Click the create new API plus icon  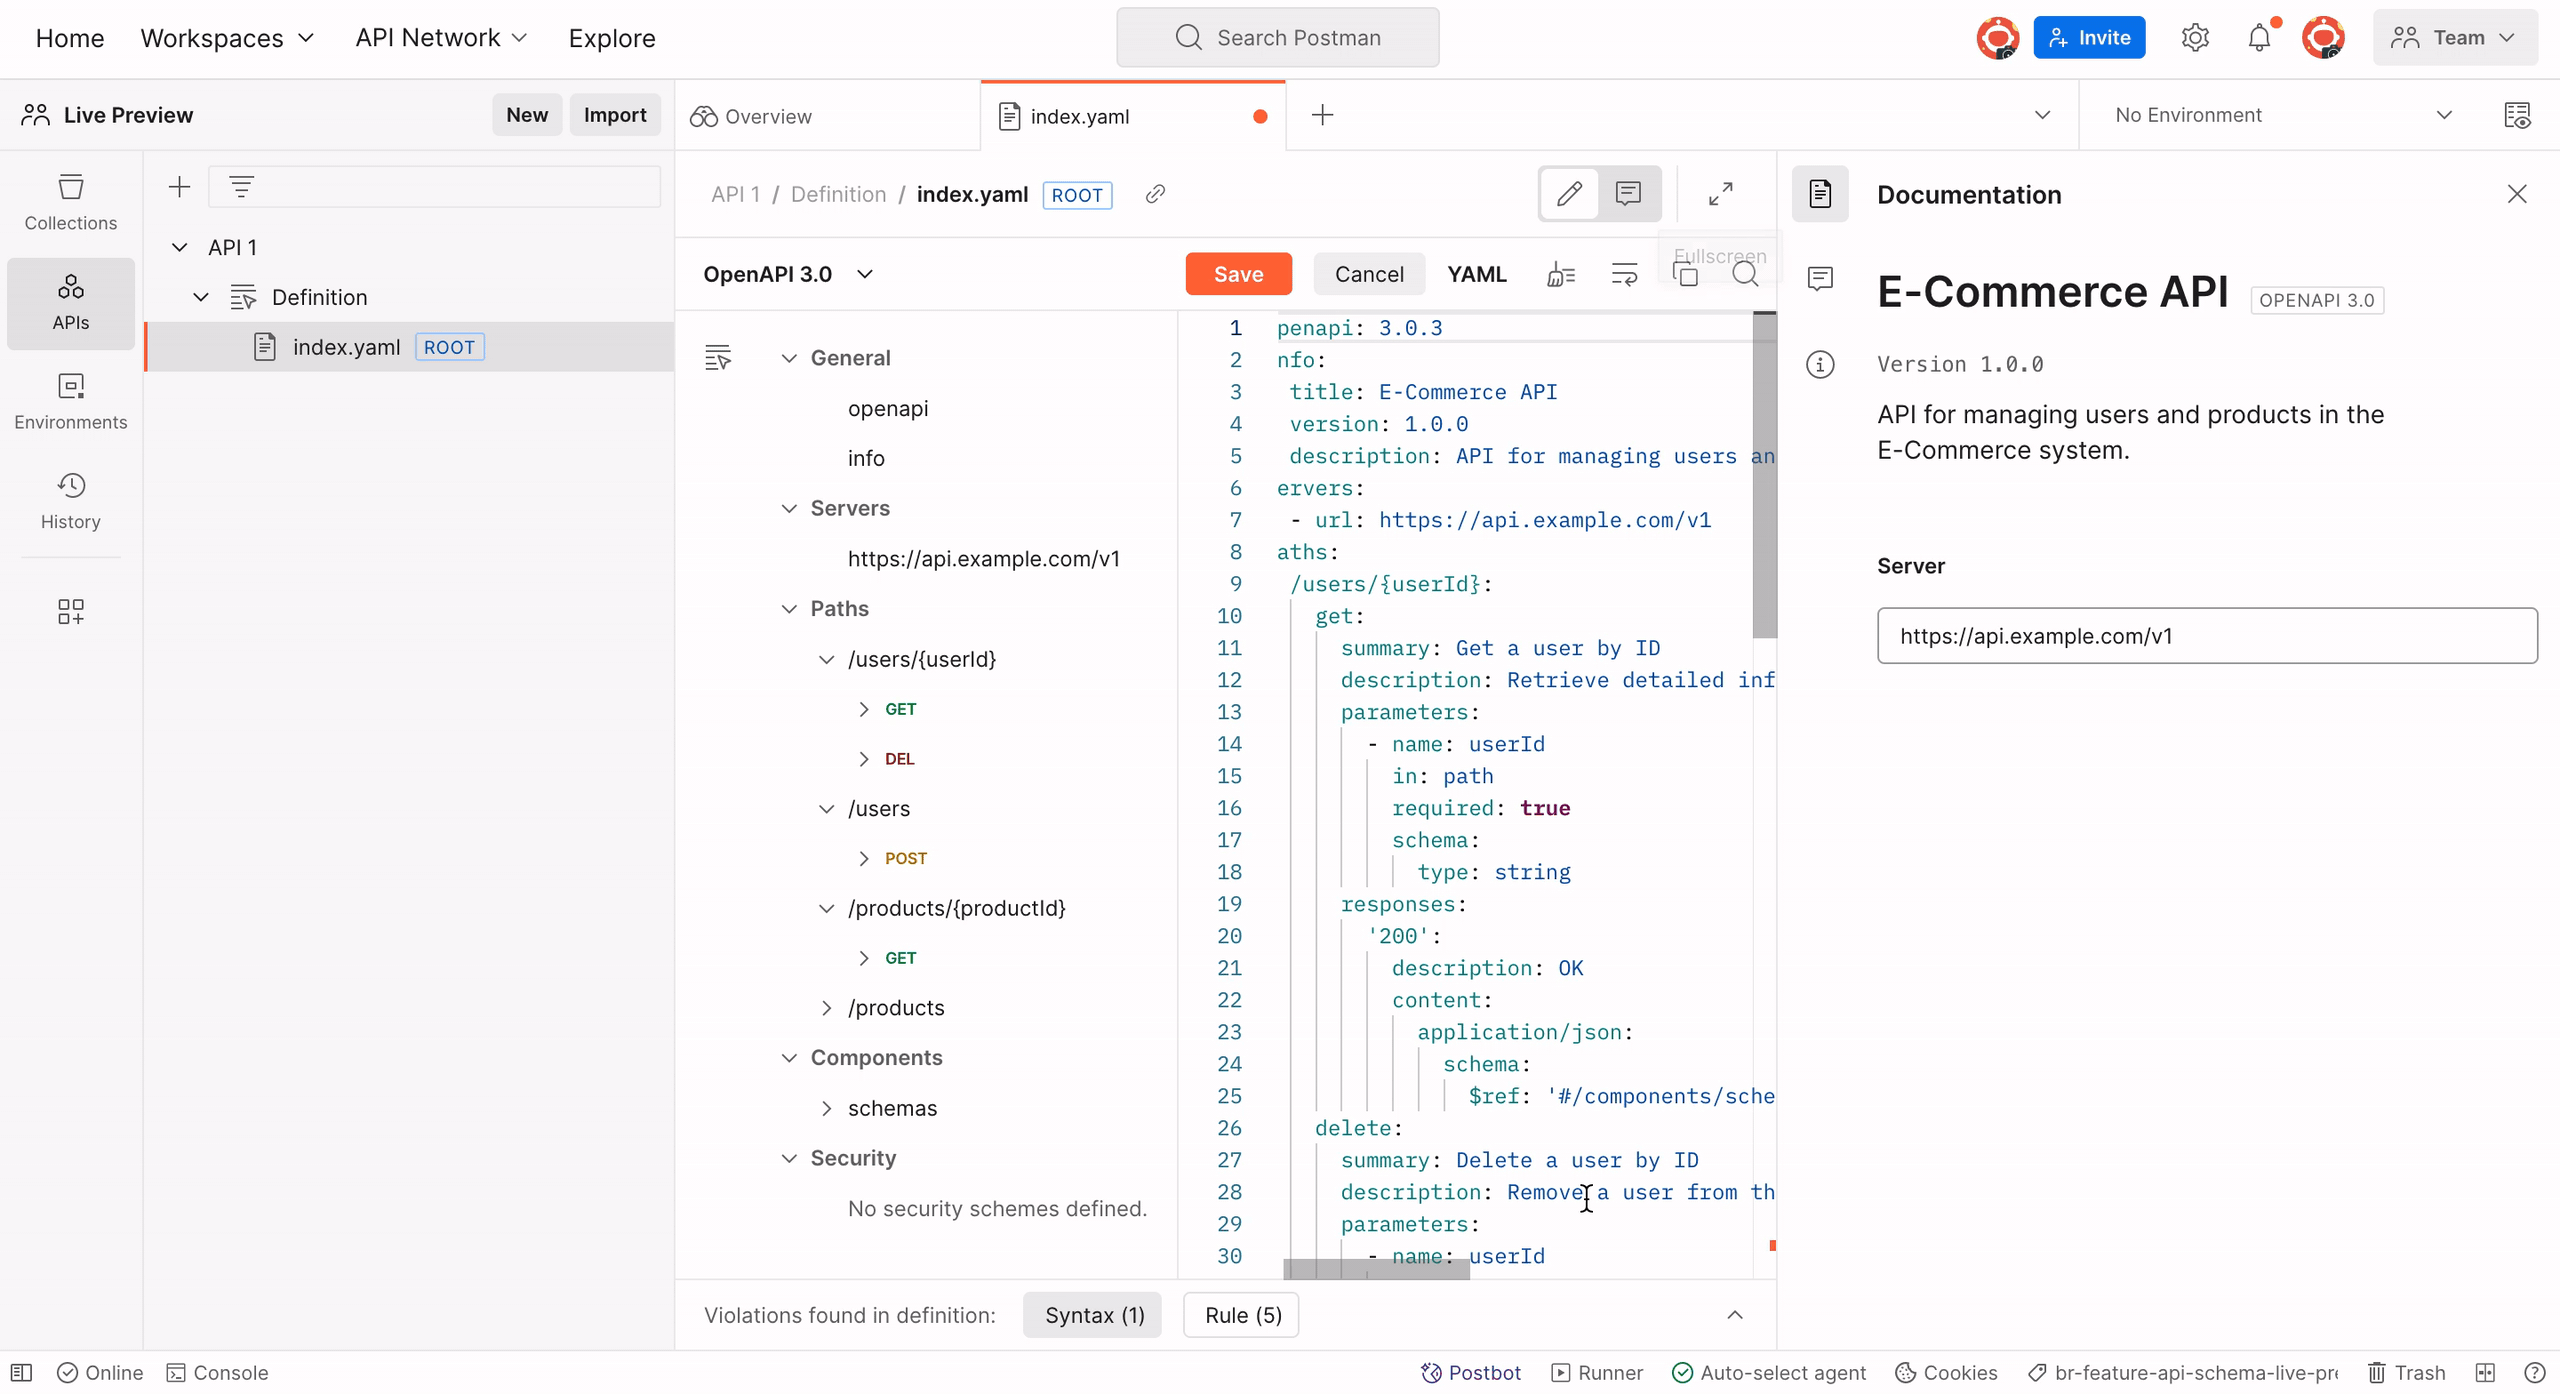click(x=179, y=186)
